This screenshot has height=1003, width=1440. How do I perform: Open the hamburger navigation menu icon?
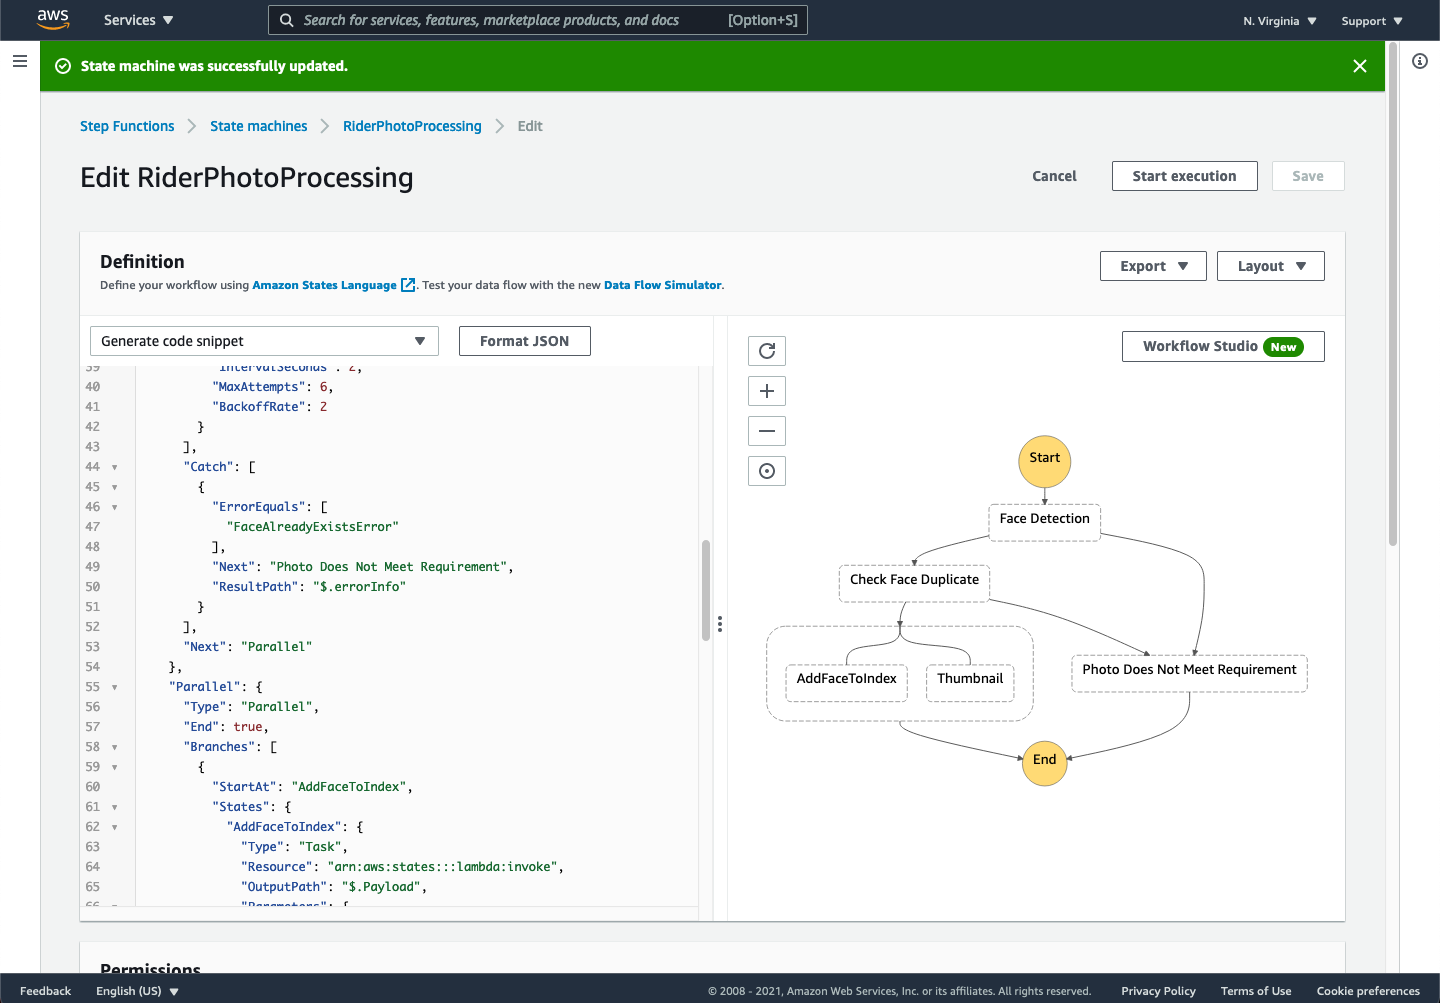point(19,61)
